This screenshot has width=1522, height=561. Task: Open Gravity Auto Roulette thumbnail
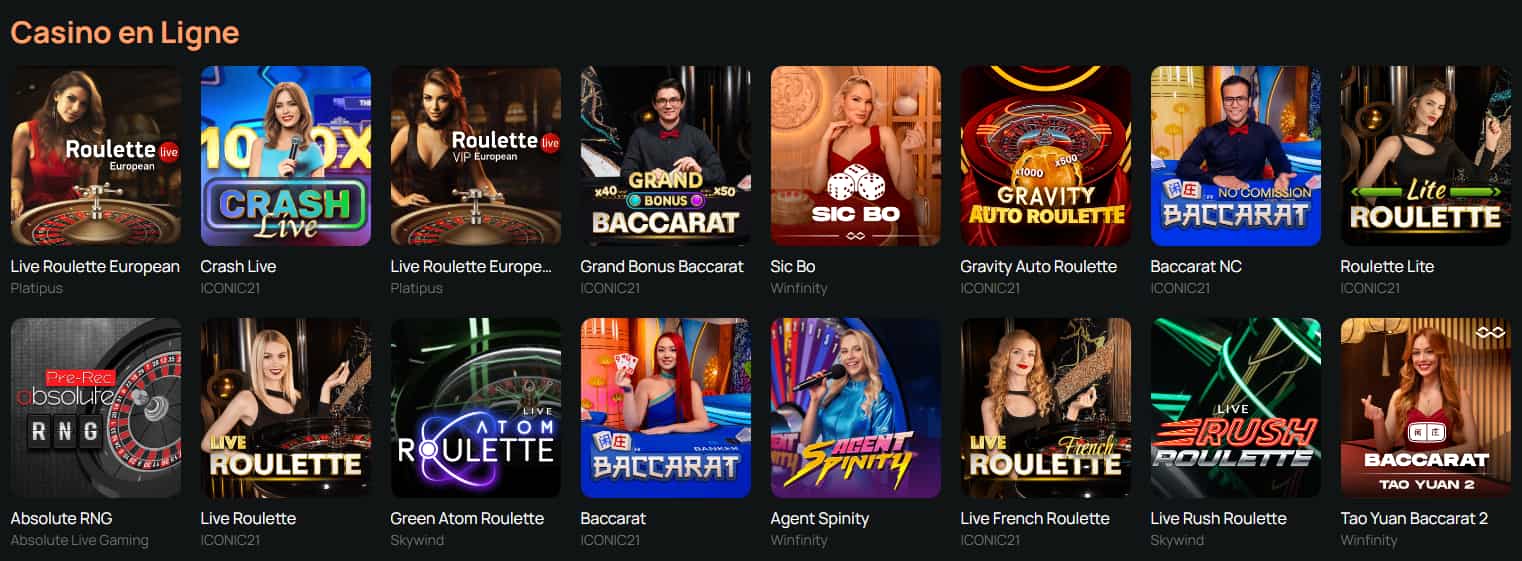coord(1046,156)
